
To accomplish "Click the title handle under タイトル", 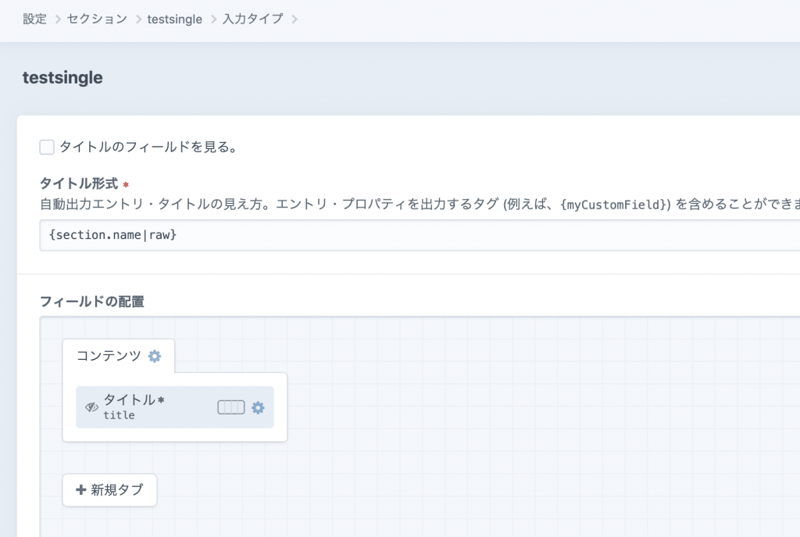I will [119, 415].
